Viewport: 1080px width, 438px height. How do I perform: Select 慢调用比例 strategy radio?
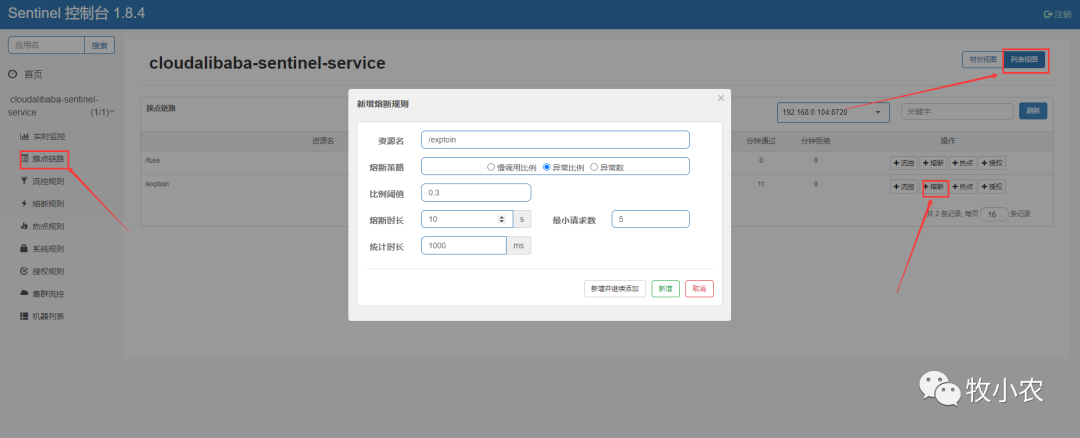click(490, 167)
